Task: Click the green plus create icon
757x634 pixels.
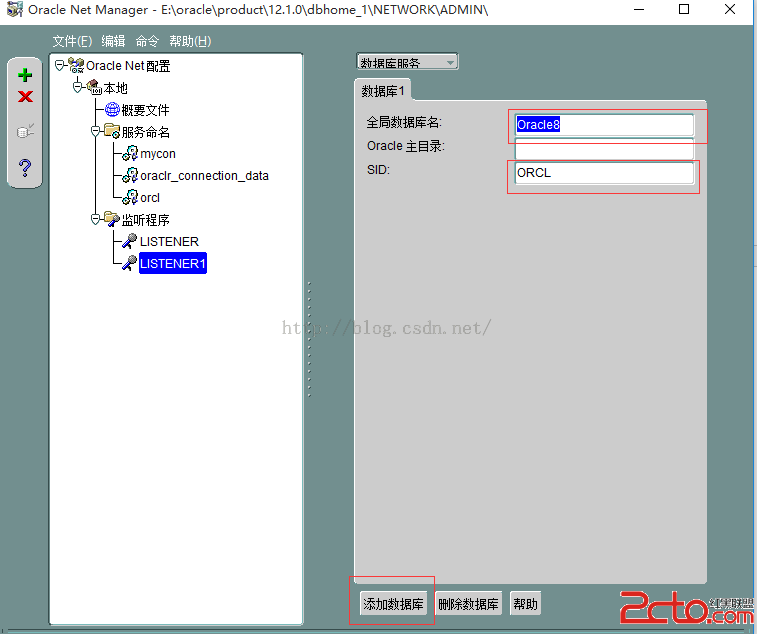Action: point(25,75)
